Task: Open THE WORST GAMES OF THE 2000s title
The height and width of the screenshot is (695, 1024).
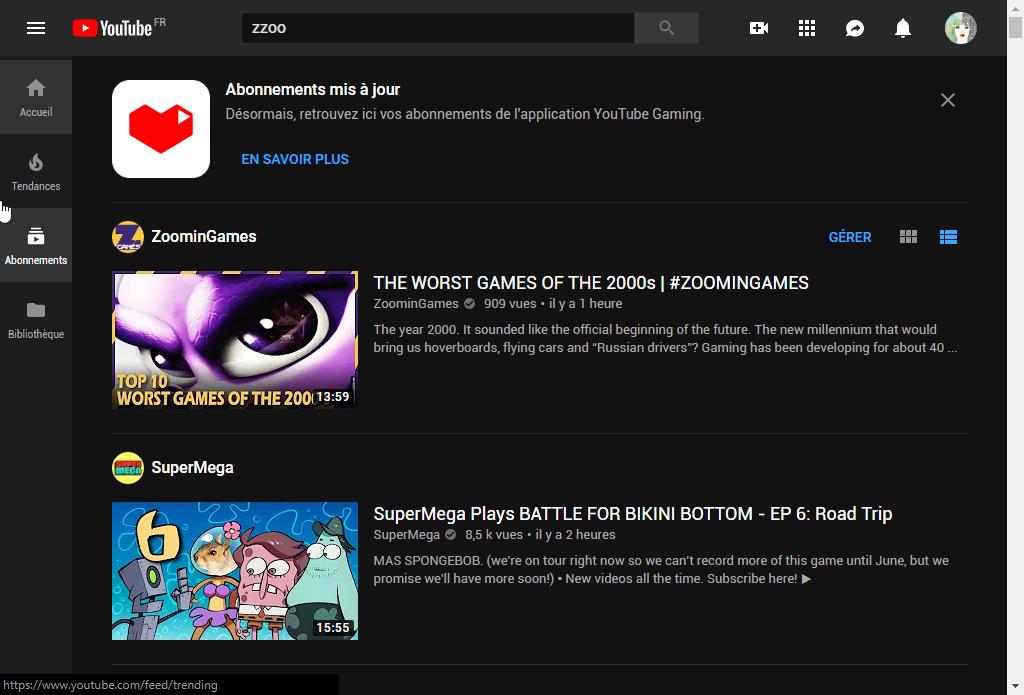Action: click(x=591, y=283)
